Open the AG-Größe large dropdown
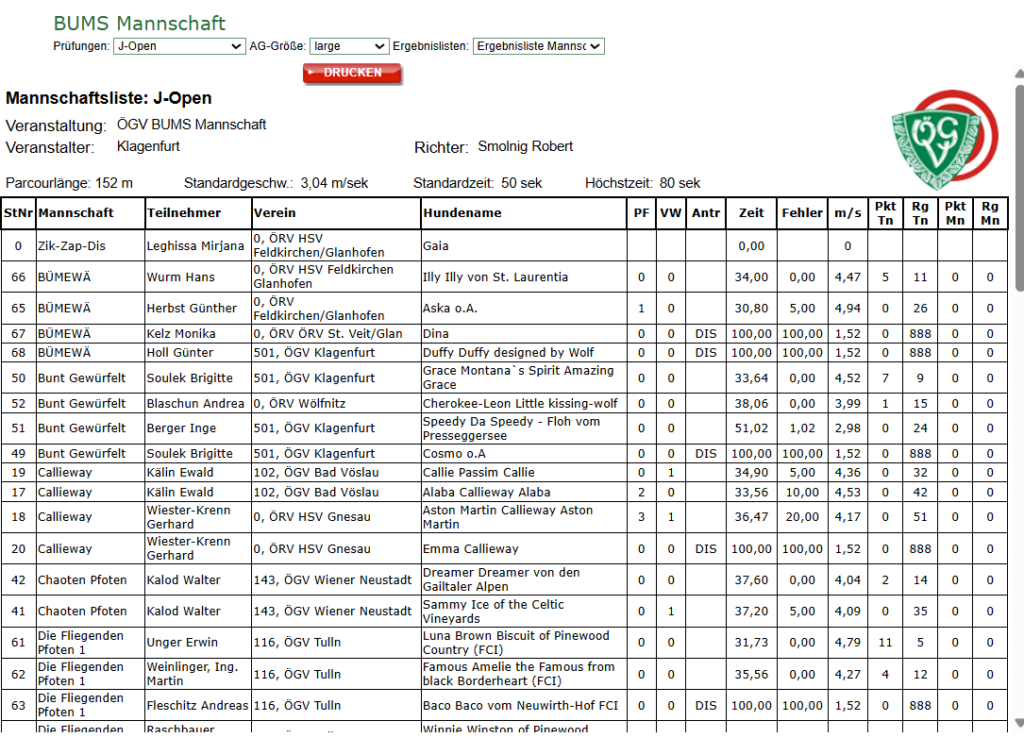 click(349, 46)
